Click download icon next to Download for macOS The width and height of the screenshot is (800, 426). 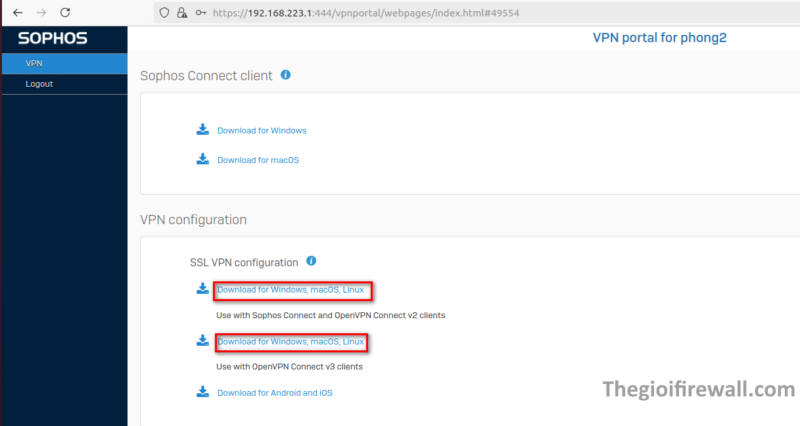pyautogui.click(x=202, y=159)
